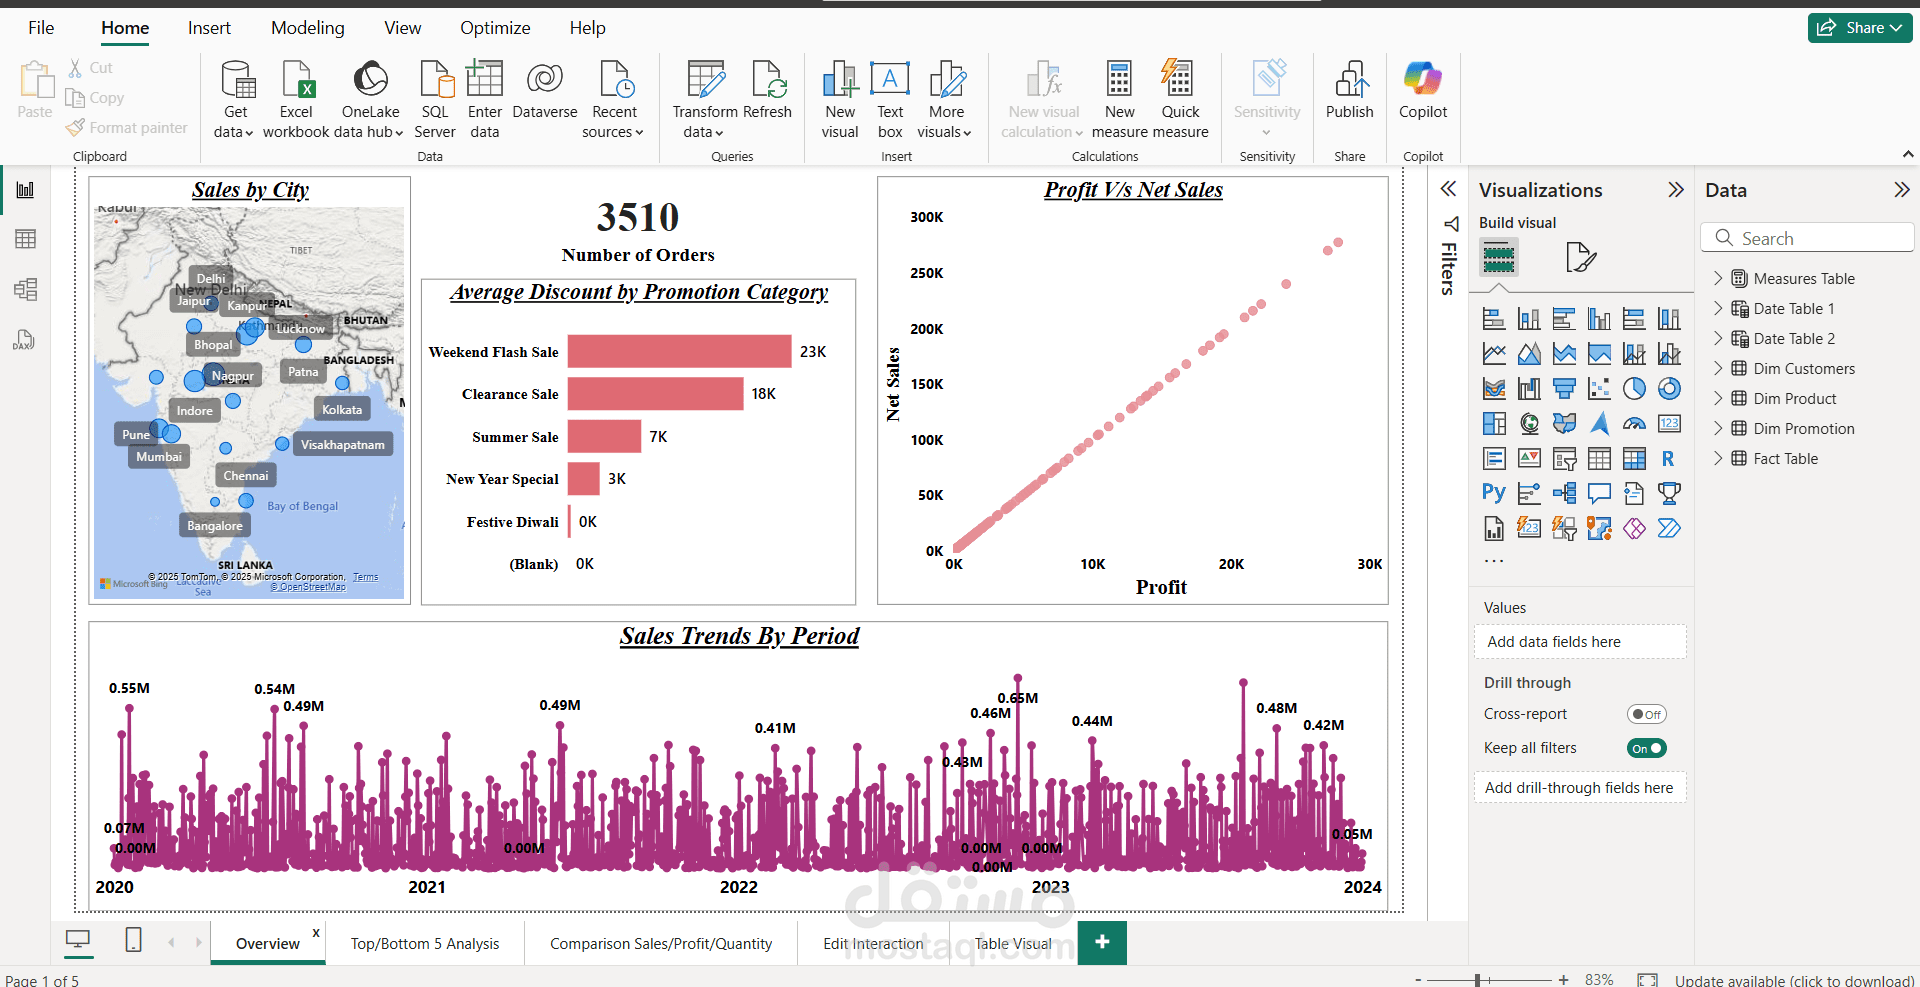Select the Python visual icon
1920x987 pixels.
1494,493
